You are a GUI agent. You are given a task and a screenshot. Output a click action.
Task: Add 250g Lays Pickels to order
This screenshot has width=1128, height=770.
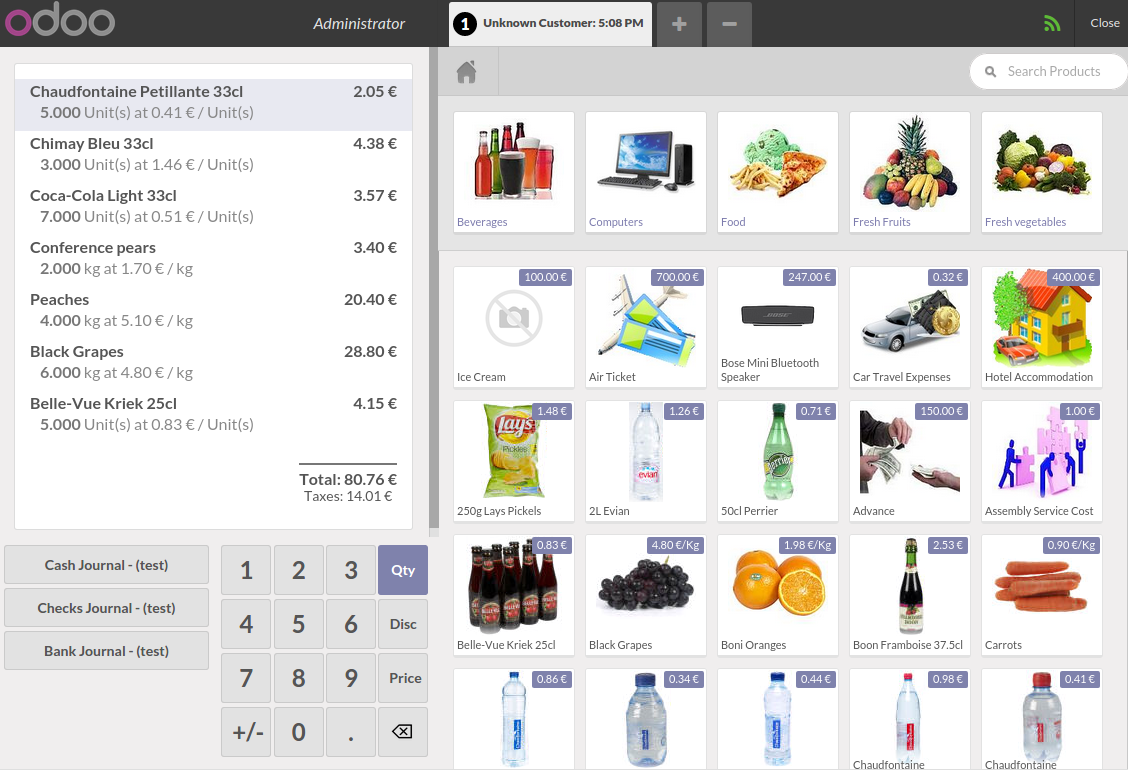coord(514,462)
